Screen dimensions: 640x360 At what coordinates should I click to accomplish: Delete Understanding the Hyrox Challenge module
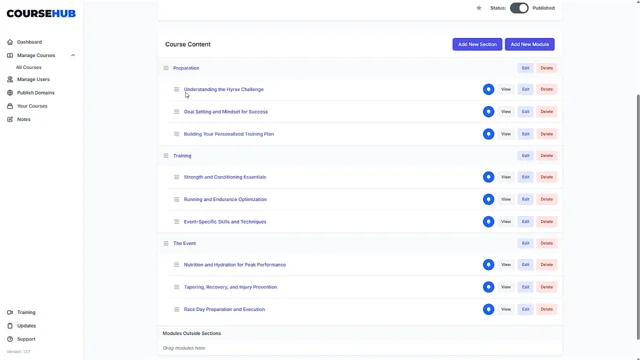coord(547,89)
